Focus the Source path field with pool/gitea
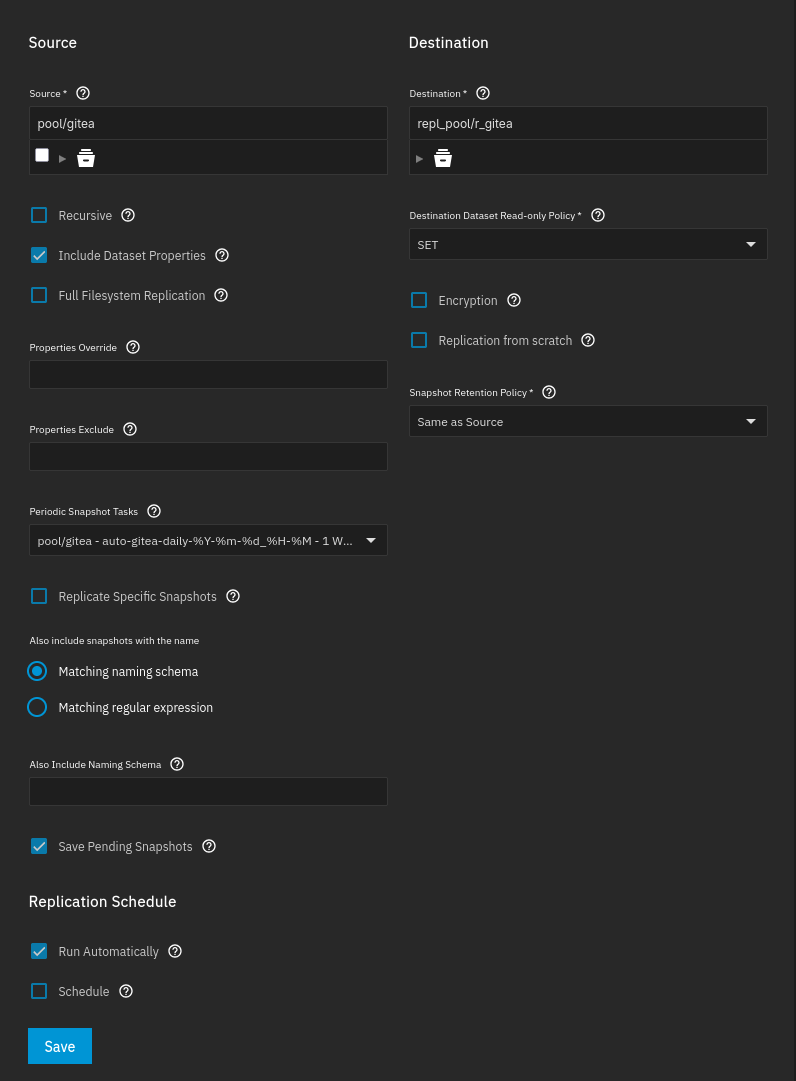 pos(208,123)
